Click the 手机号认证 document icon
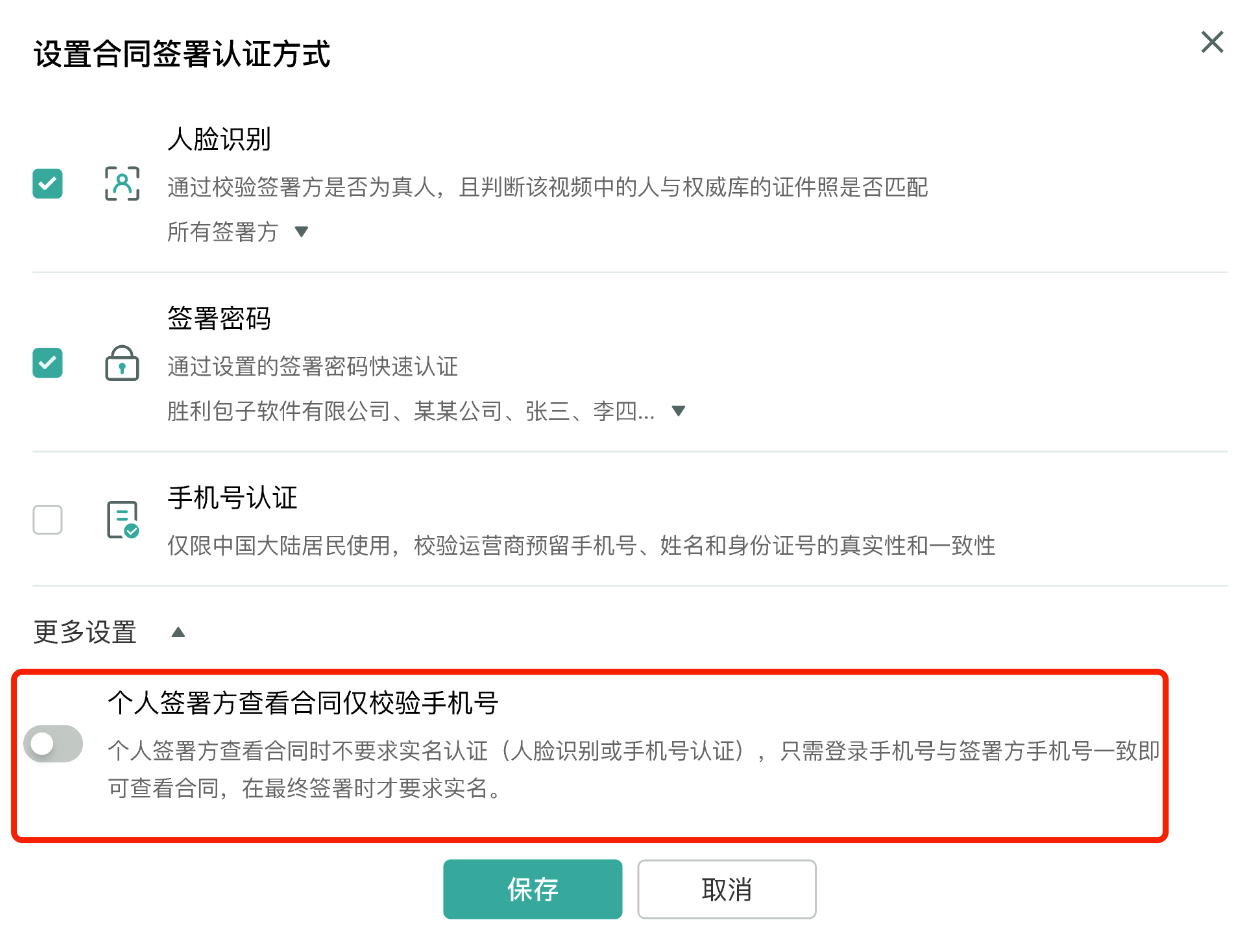1247x942 pixels. tap(122, 520)
